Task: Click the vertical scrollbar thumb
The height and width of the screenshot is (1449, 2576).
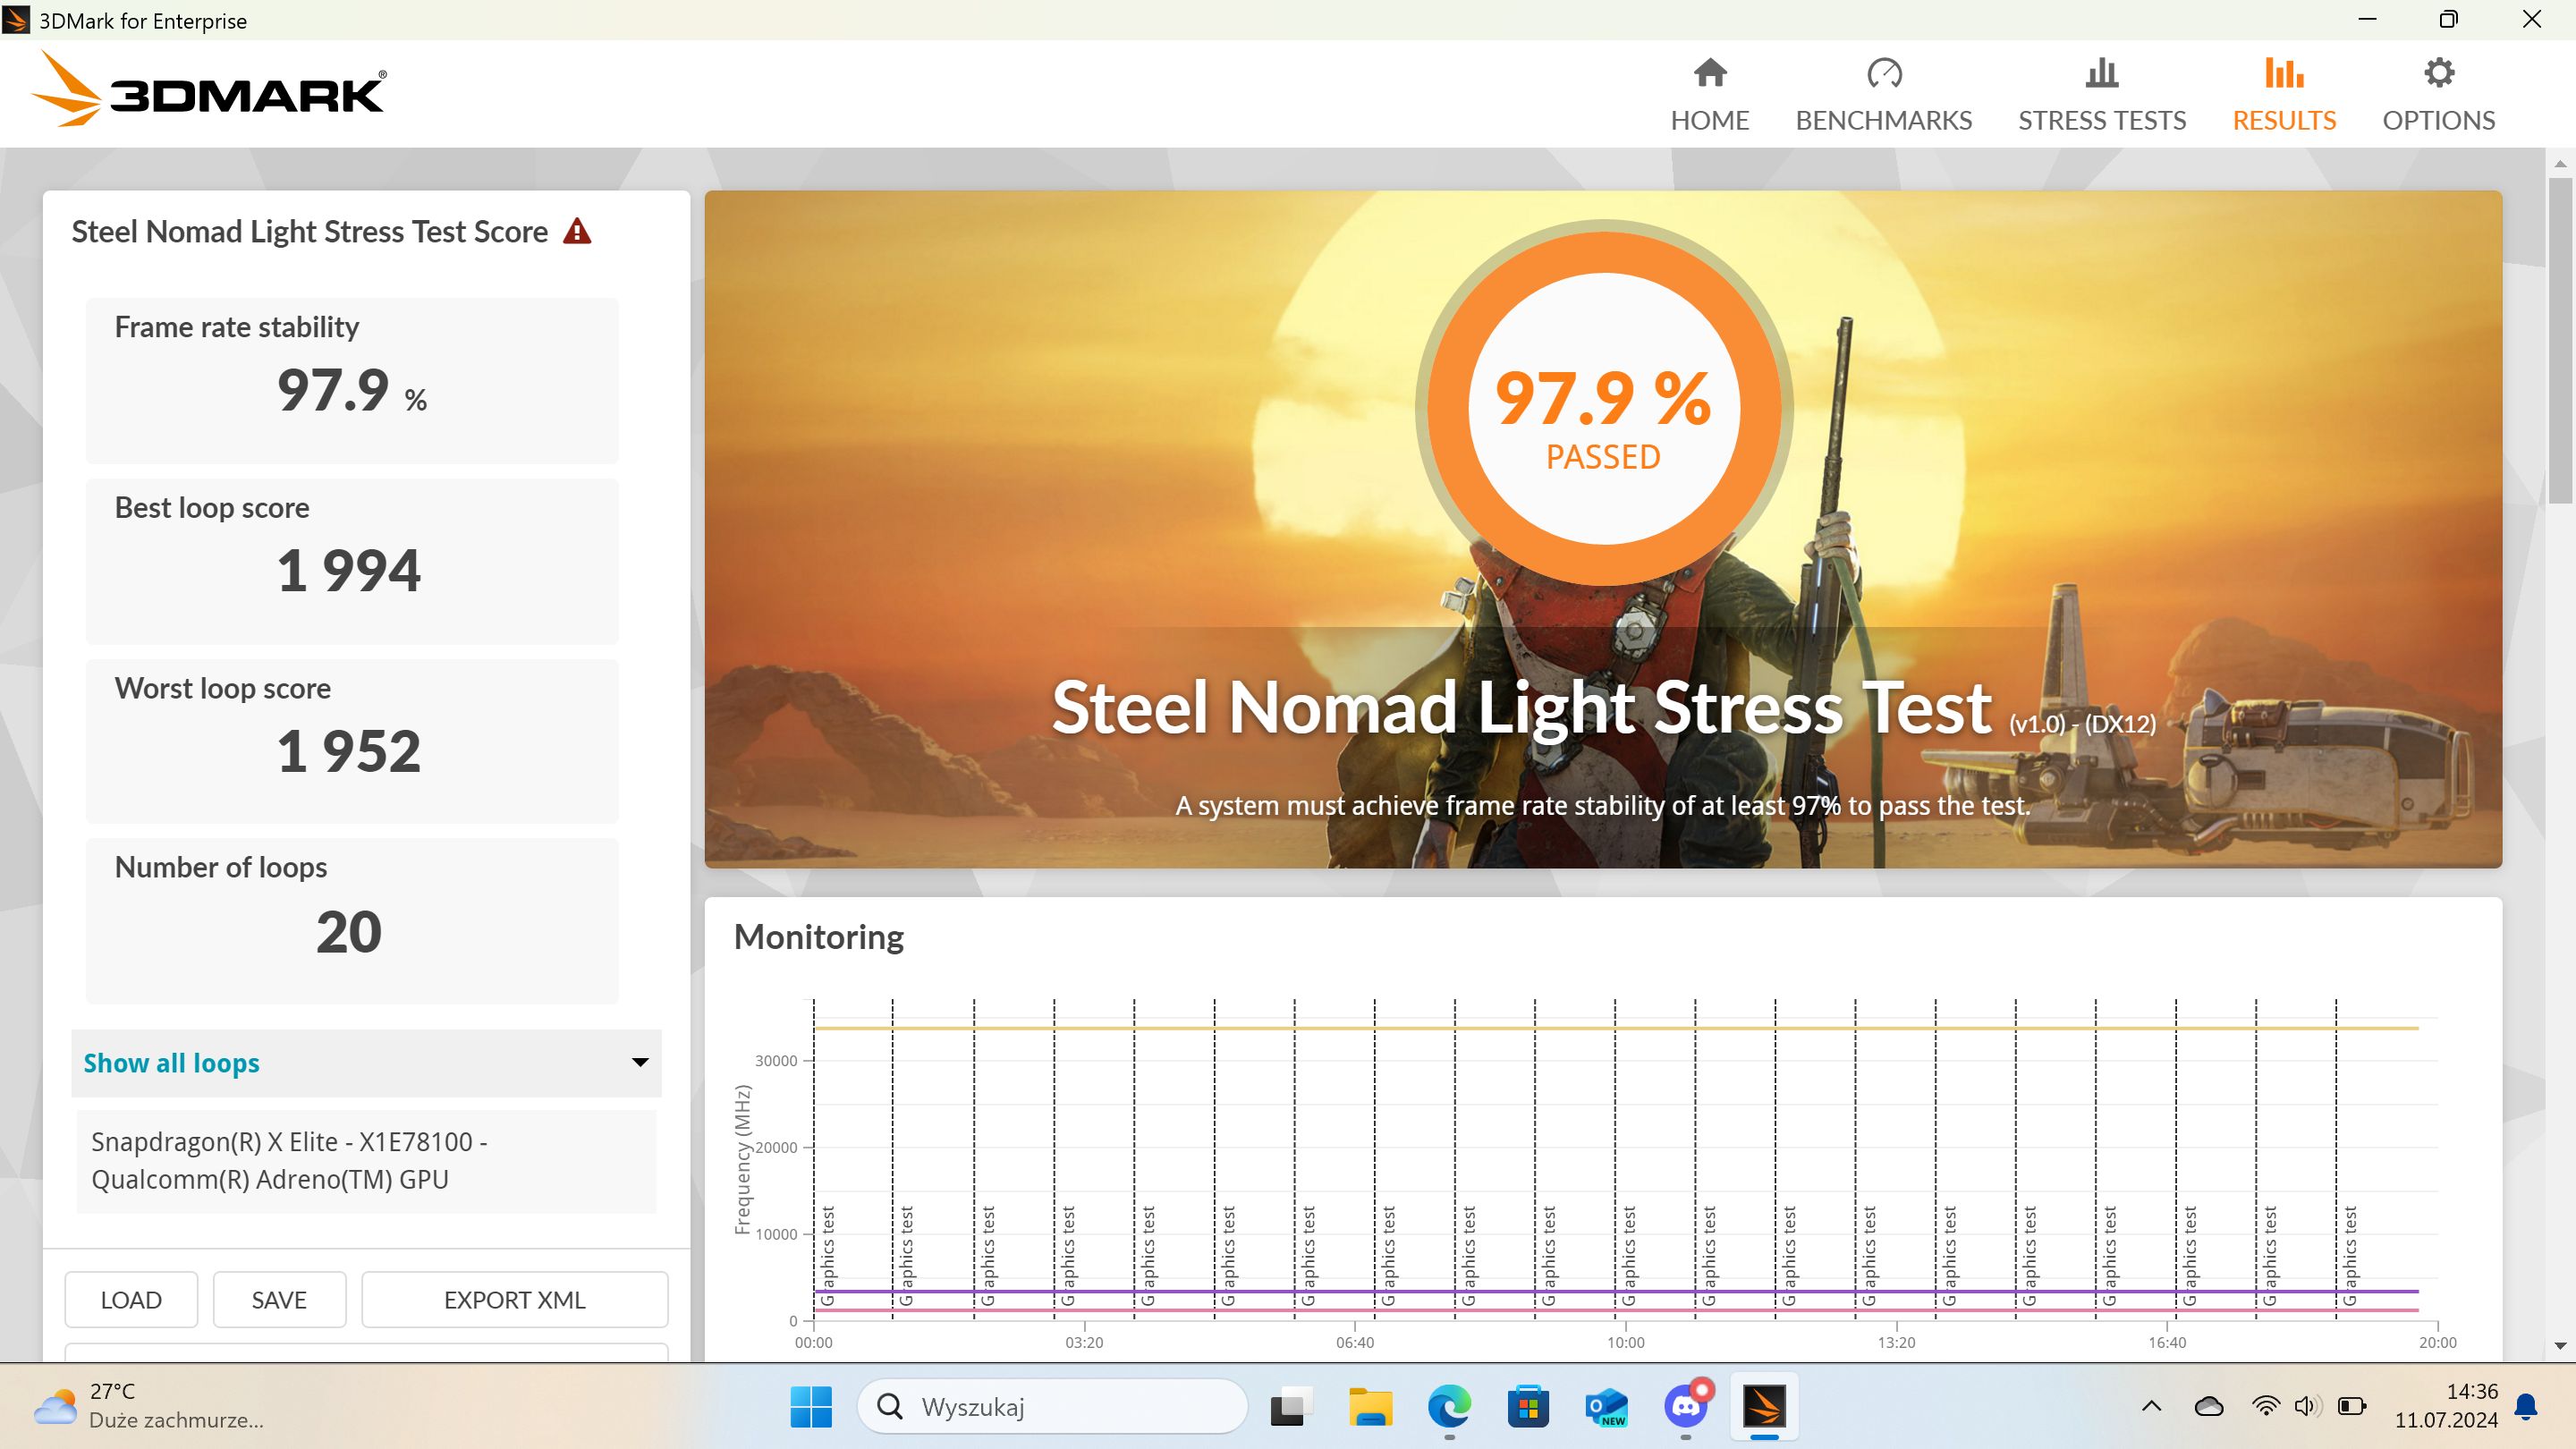Action: tap(2560, 340)
